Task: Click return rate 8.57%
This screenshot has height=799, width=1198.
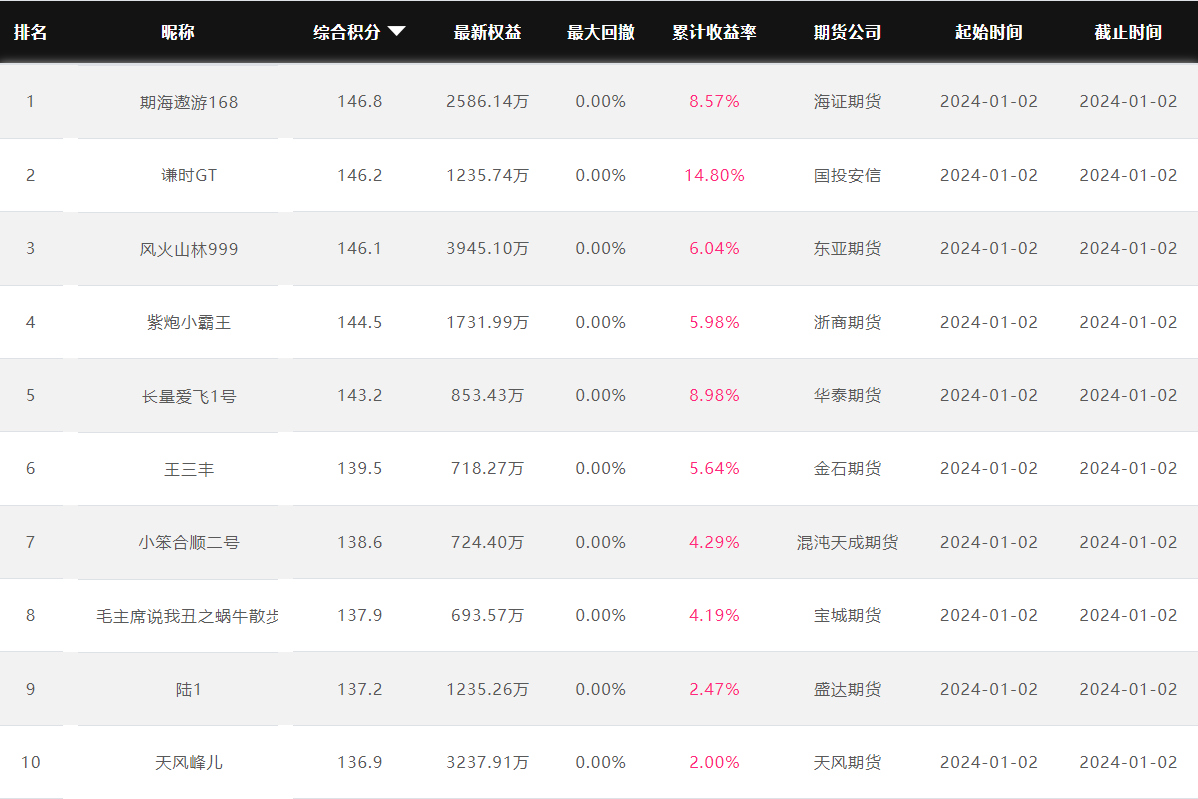Action: click(x=714, y=102)
